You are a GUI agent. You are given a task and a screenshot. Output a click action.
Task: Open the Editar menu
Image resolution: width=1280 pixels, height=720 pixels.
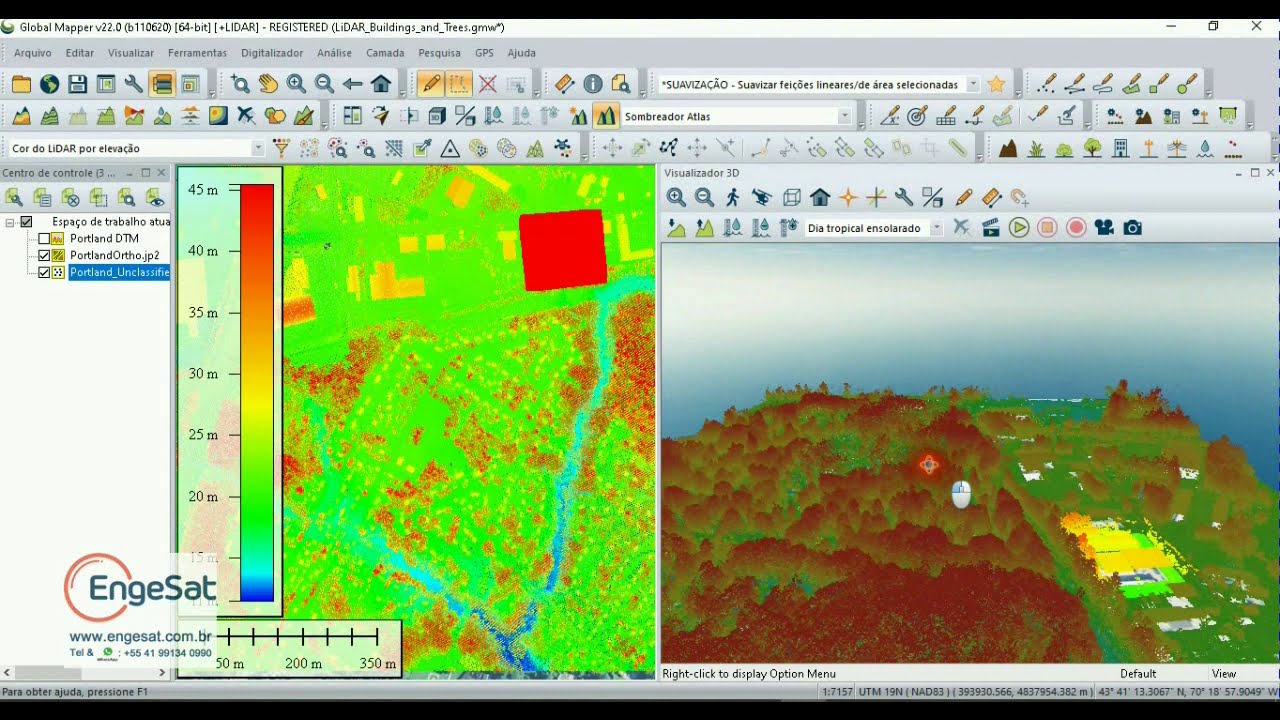click(80, 53)
